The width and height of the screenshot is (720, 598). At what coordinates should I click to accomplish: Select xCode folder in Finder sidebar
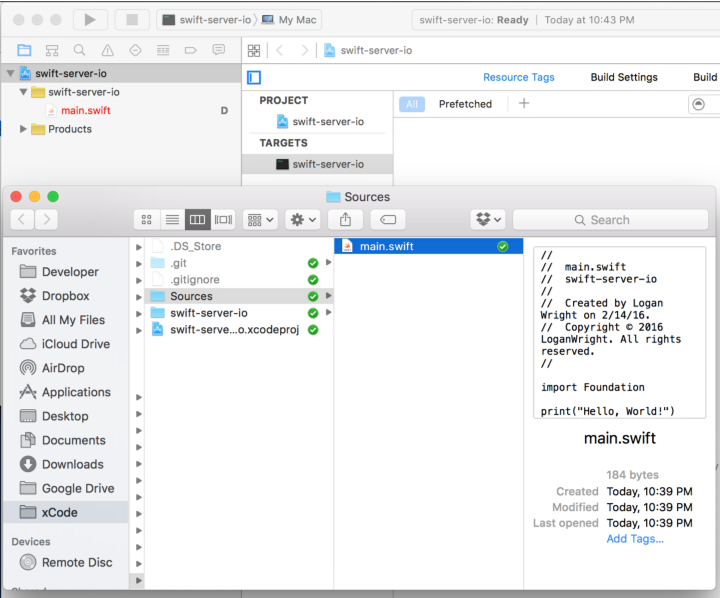(x=65, y=512)
